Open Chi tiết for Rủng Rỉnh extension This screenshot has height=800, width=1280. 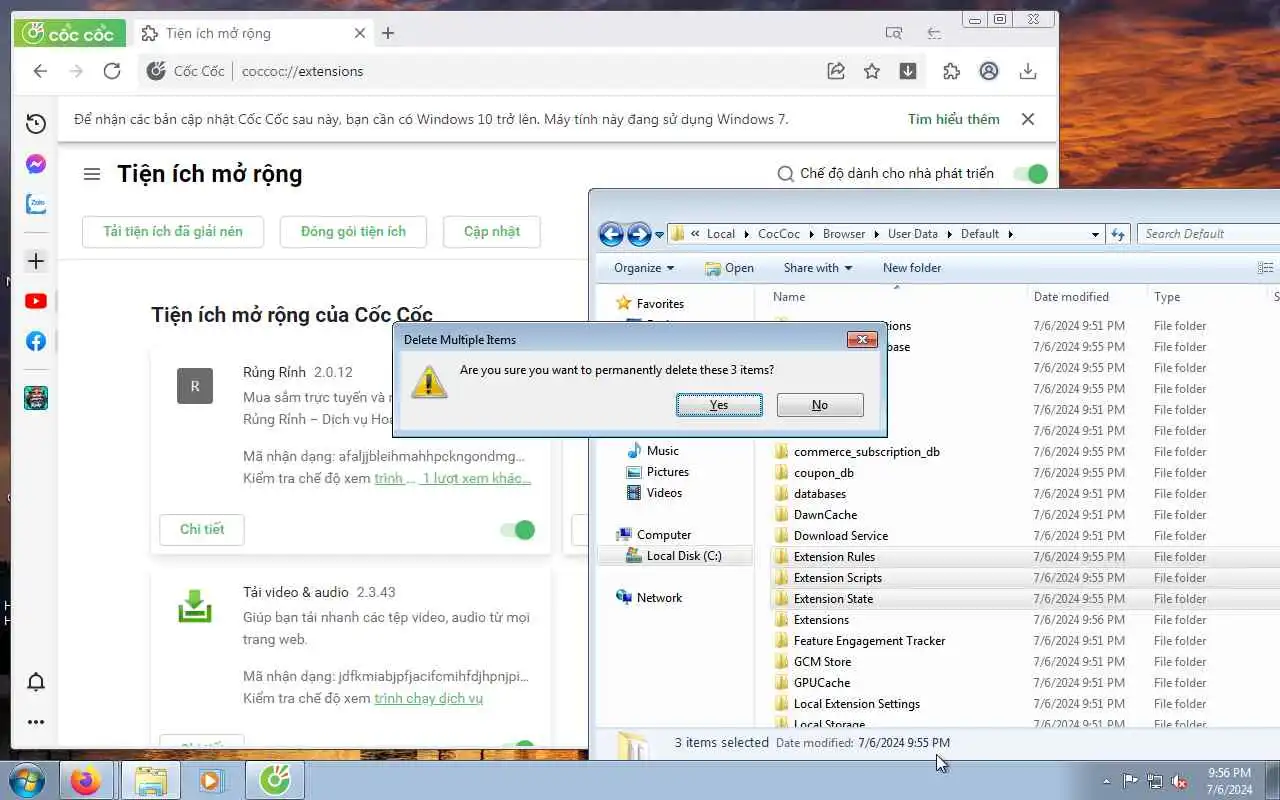click(202, 529)
